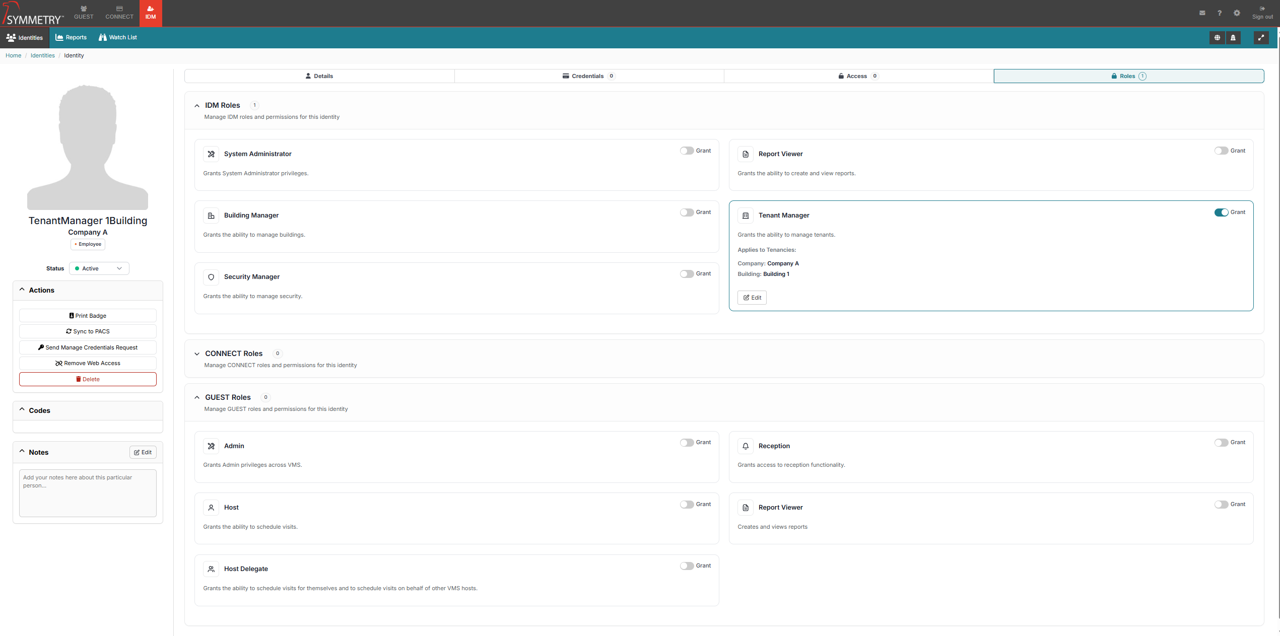This screenshot has width=1280, height=636.
Task: Switch to the CONNECT module
Action: pos(119,13)
